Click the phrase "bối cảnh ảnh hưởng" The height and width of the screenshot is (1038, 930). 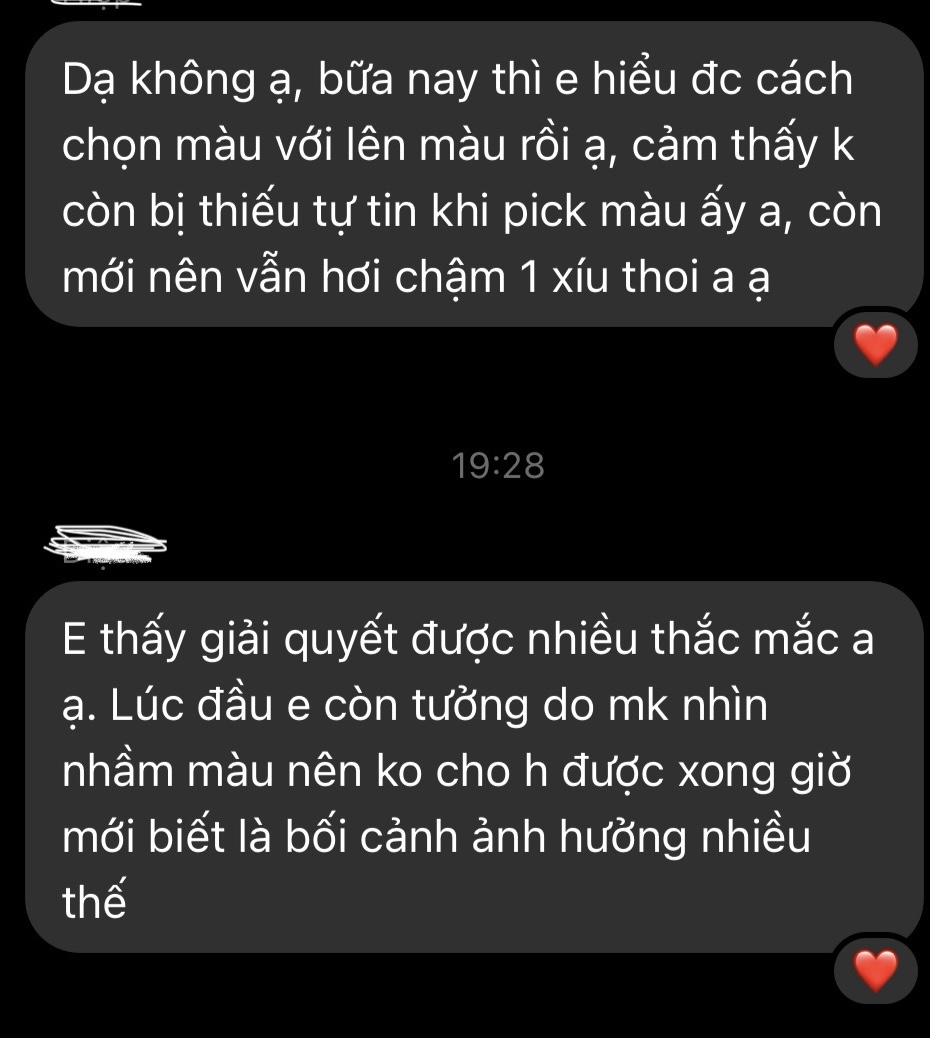(486, 837)
